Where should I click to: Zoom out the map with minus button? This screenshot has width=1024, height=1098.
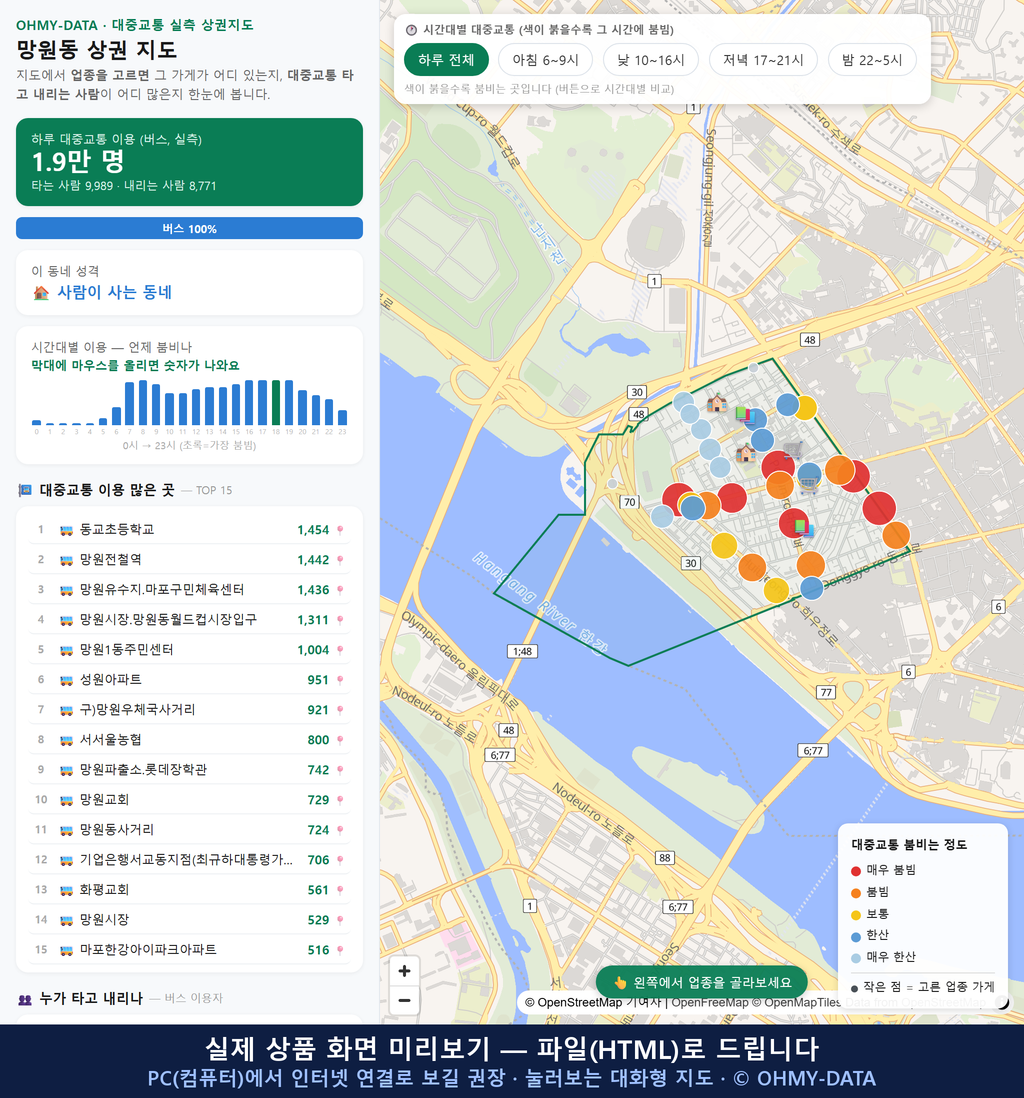[x=404, y=1000]
